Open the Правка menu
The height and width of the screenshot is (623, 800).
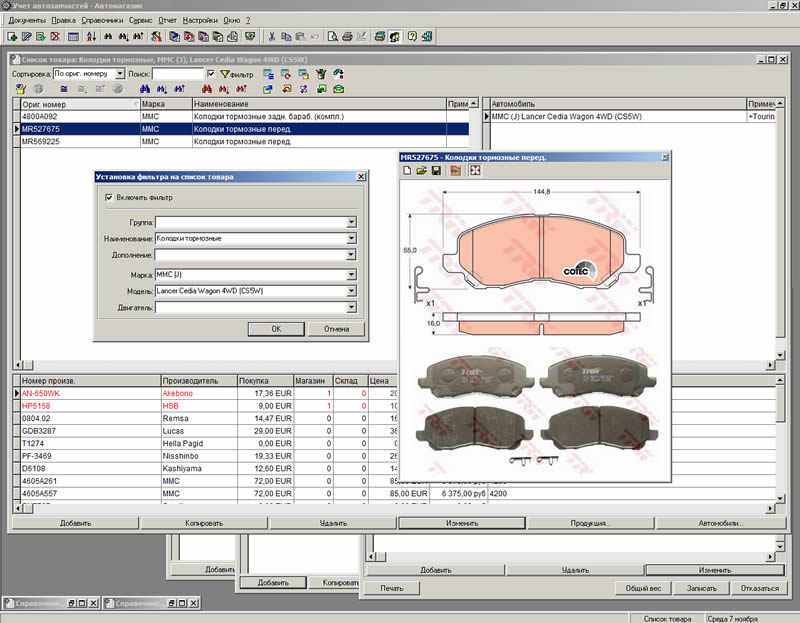tap(63, 20)
